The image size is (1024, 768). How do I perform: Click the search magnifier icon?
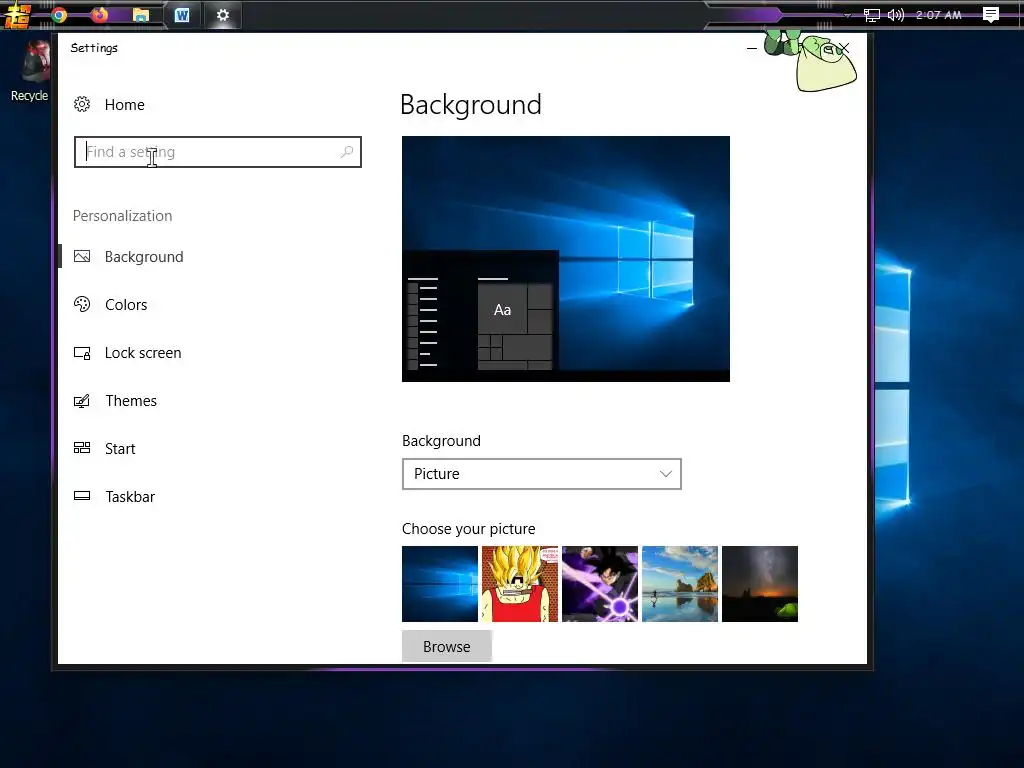347,152
